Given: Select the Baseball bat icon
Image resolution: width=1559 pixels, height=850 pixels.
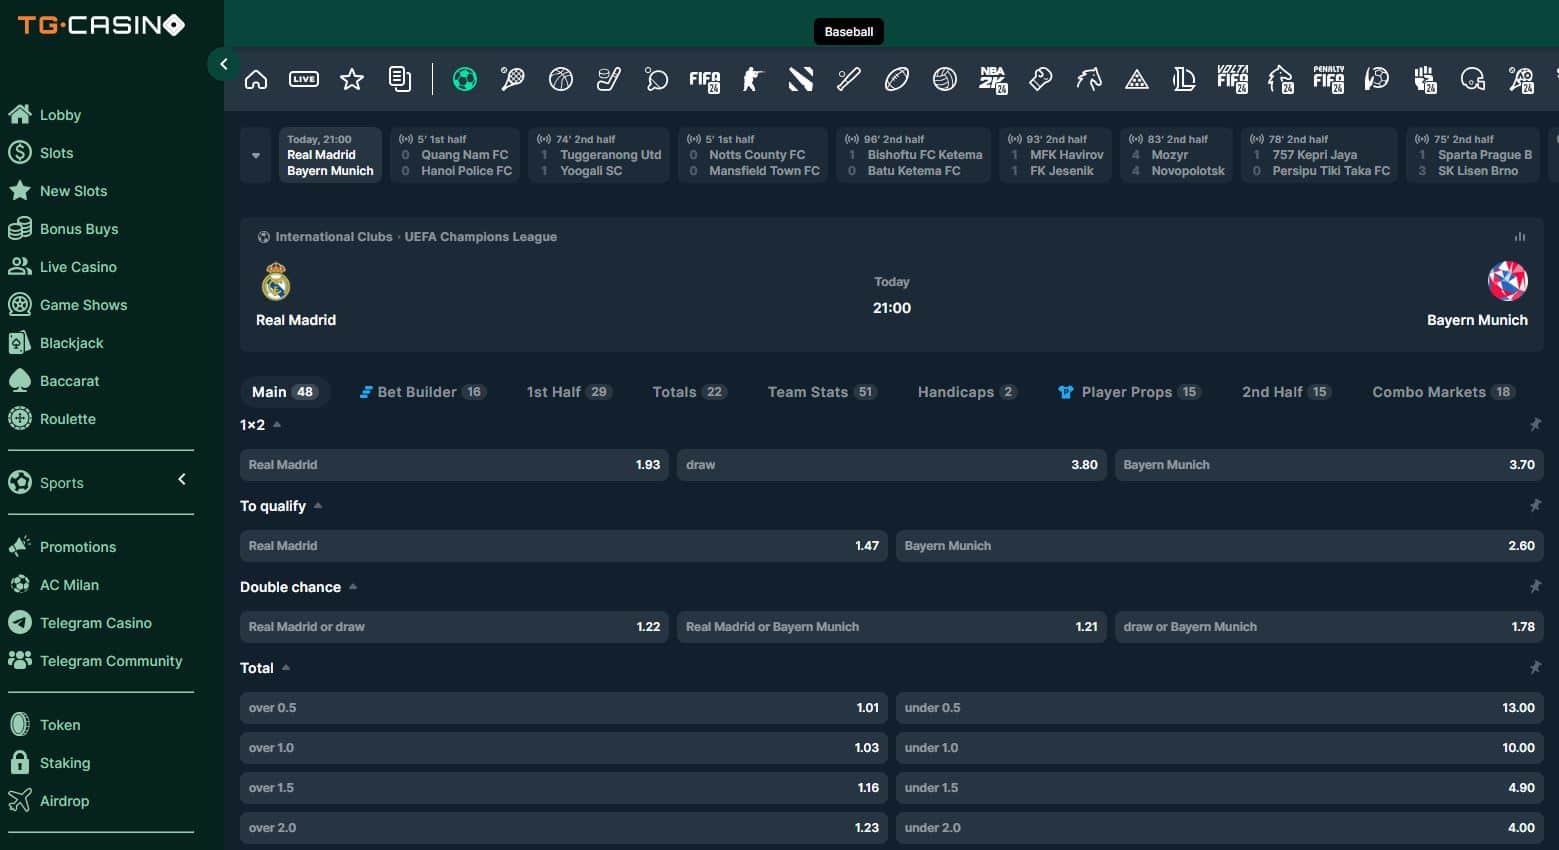Looking at the screenshot, I should [849, 79].
